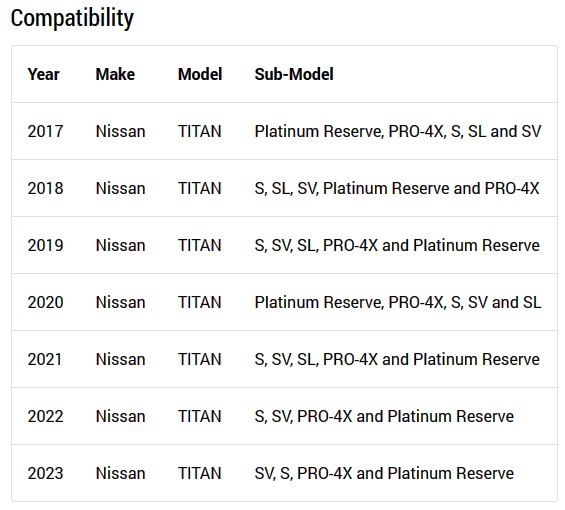
Task: Click the Year column header
Action: [43, 74]
